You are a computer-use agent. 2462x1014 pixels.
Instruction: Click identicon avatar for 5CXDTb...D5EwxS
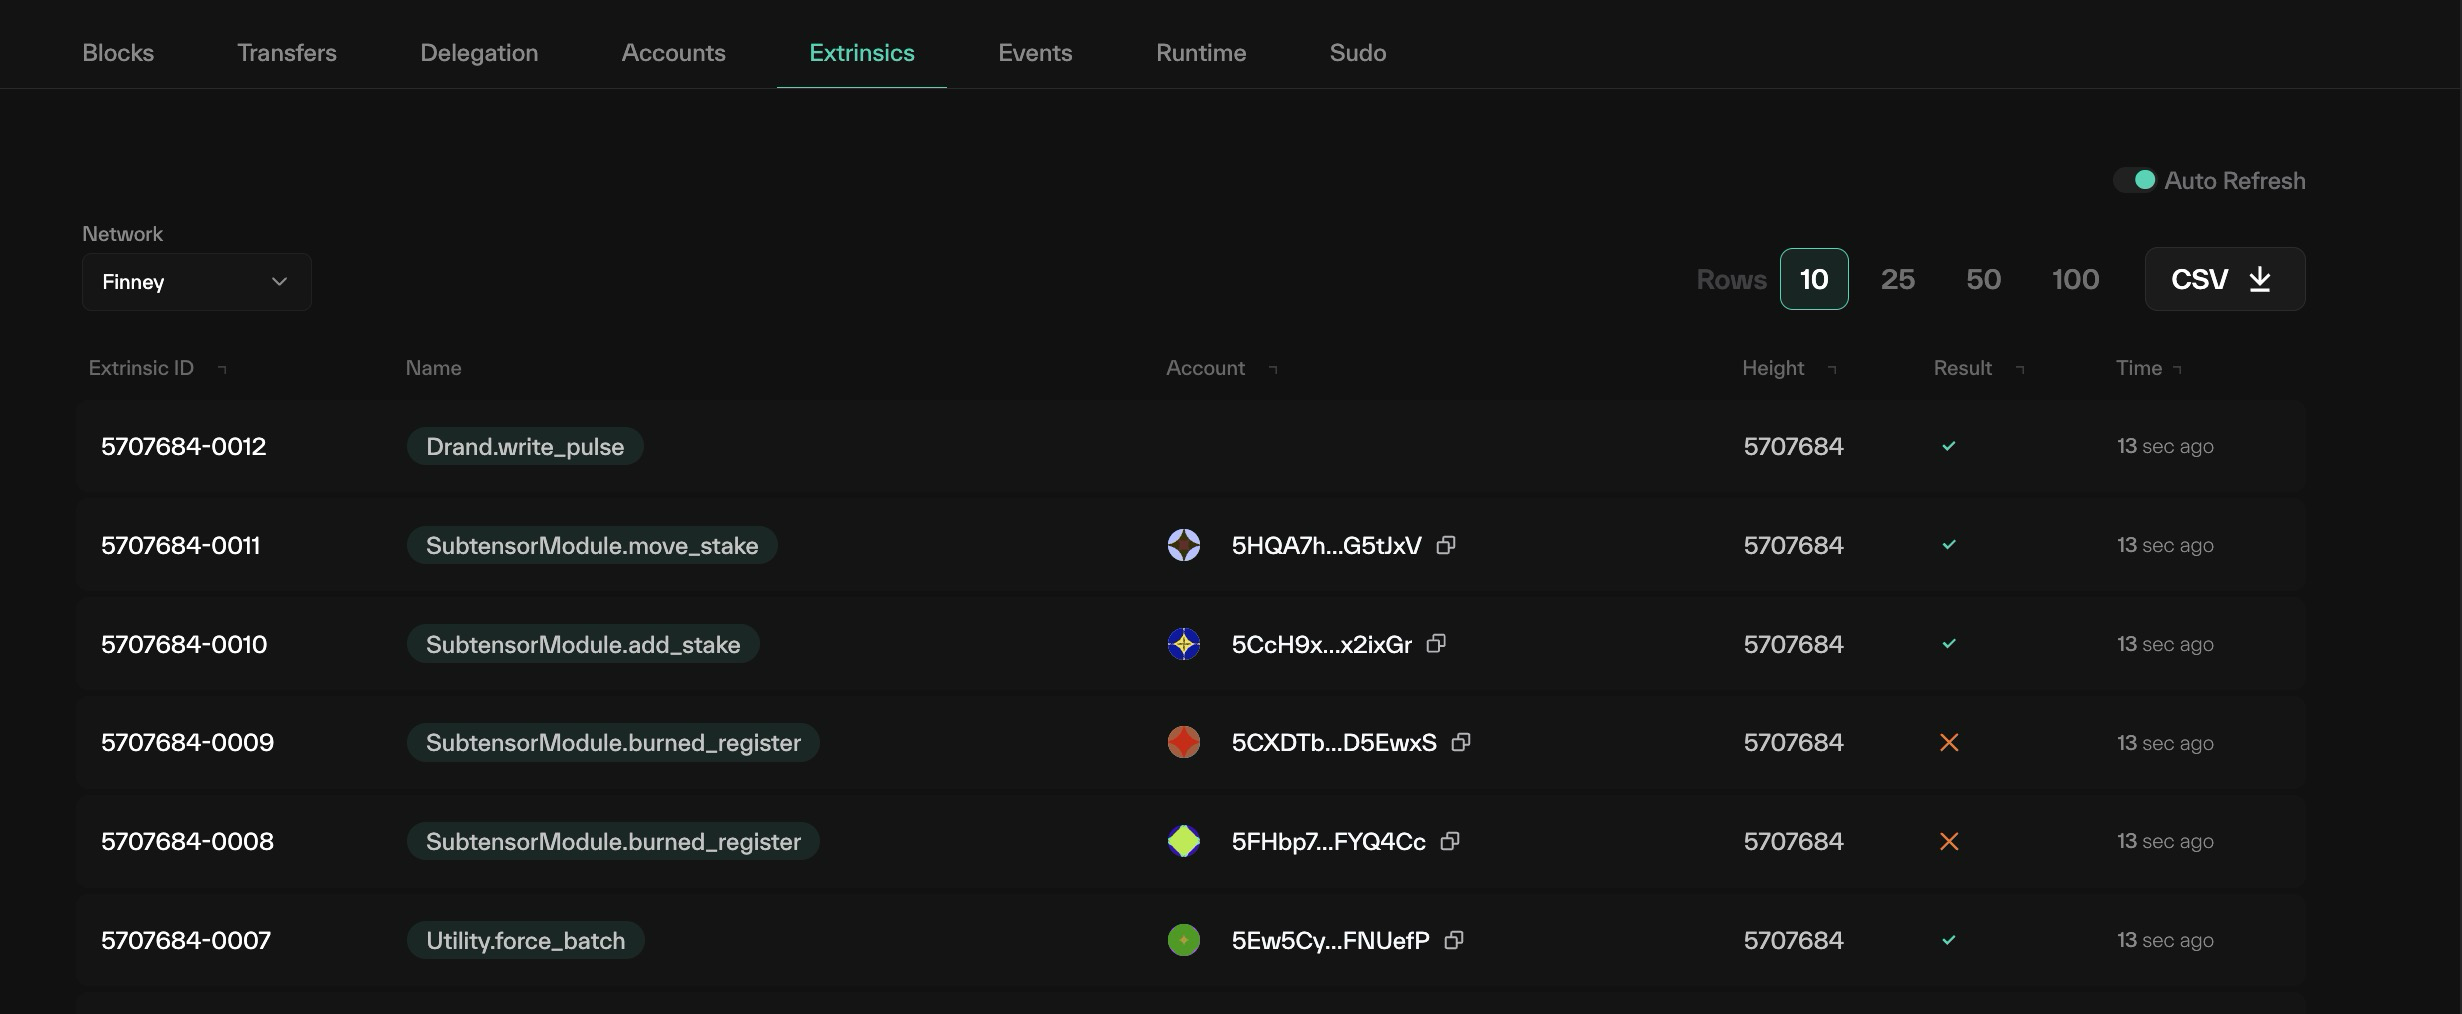1184,742
